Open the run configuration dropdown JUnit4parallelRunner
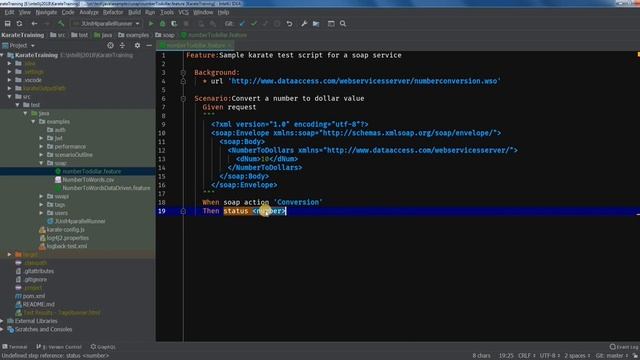This screenshot has width=640, height=360. [x=107, y=24]
